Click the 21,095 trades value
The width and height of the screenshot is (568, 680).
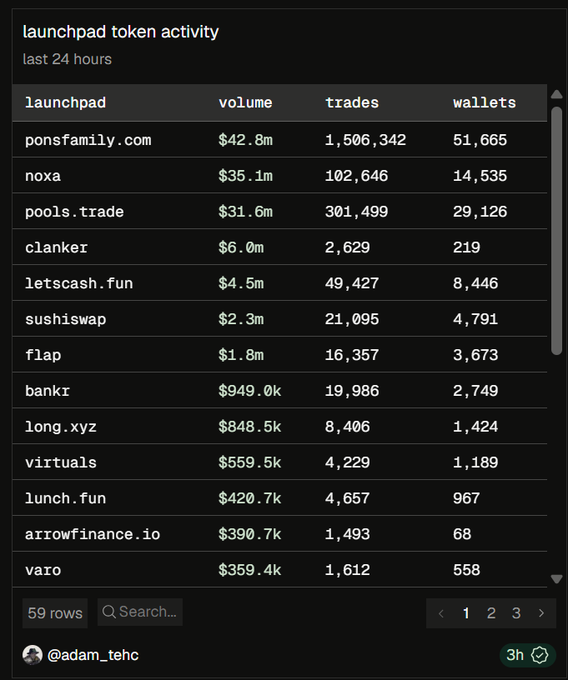(352, 319)
